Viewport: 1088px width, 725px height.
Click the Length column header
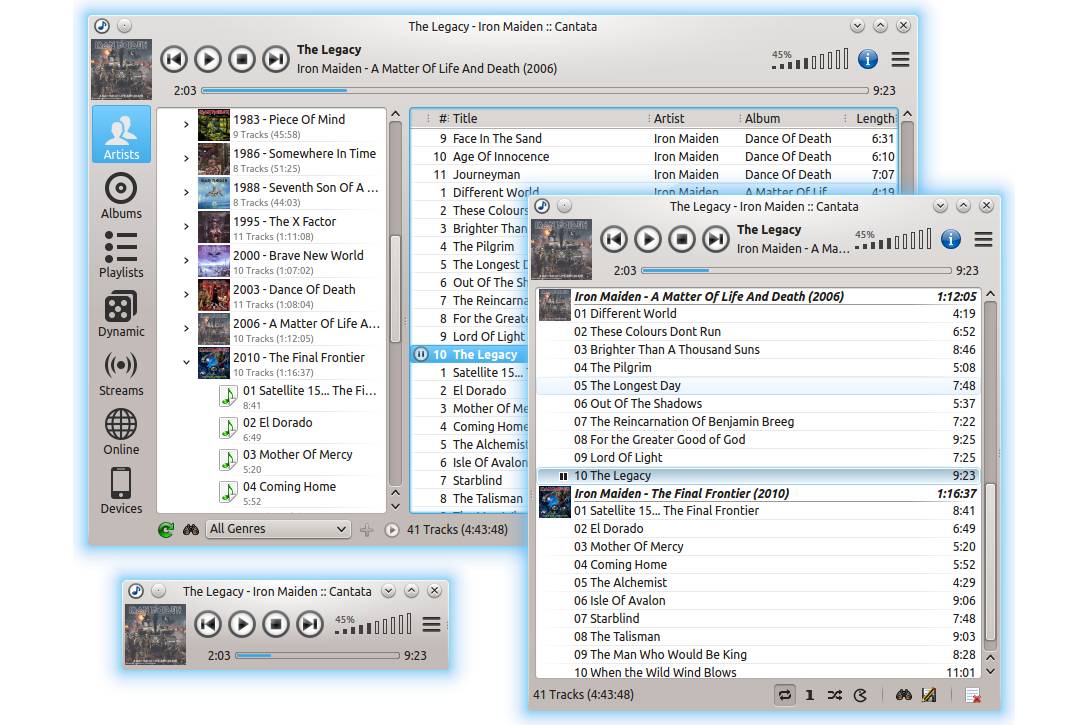pyautogui.click(x=874, y=118)
